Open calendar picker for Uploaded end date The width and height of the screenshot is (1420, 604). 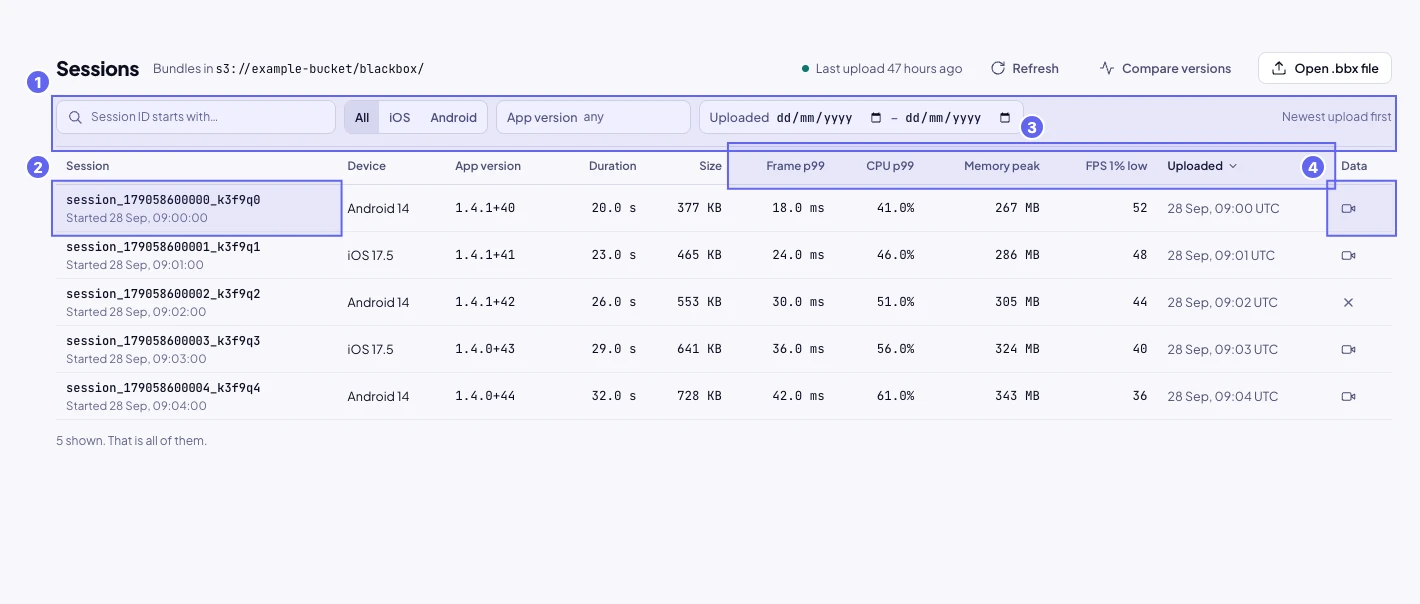coord(1005,117)
